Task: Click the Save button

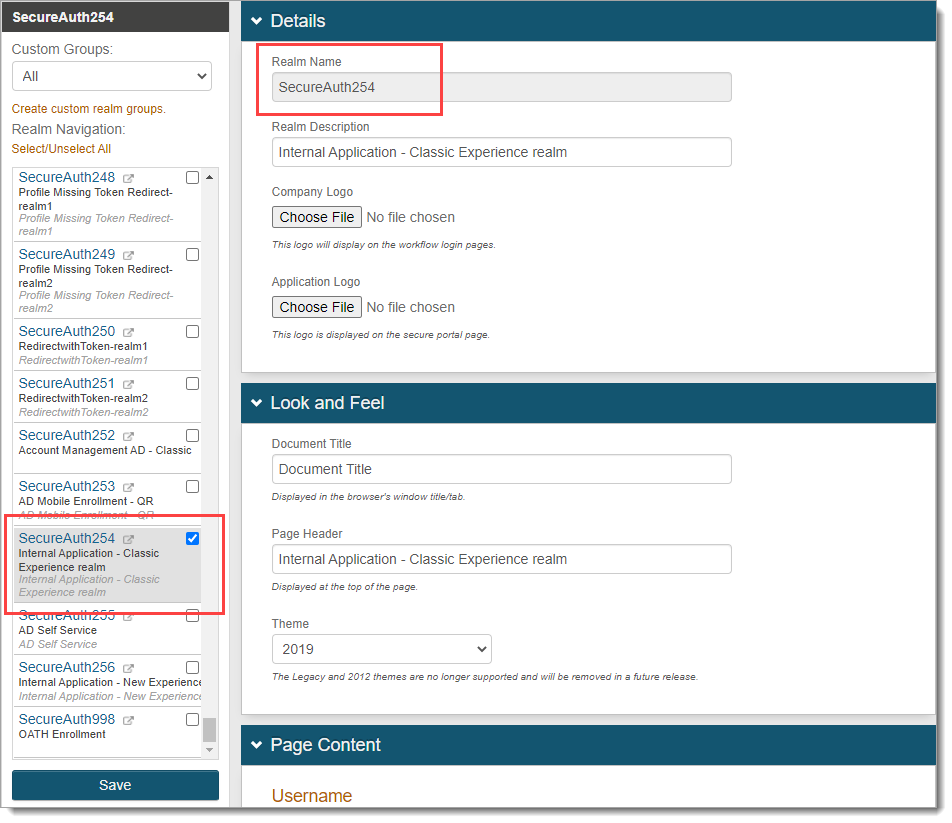Action: tap(114, 785)
